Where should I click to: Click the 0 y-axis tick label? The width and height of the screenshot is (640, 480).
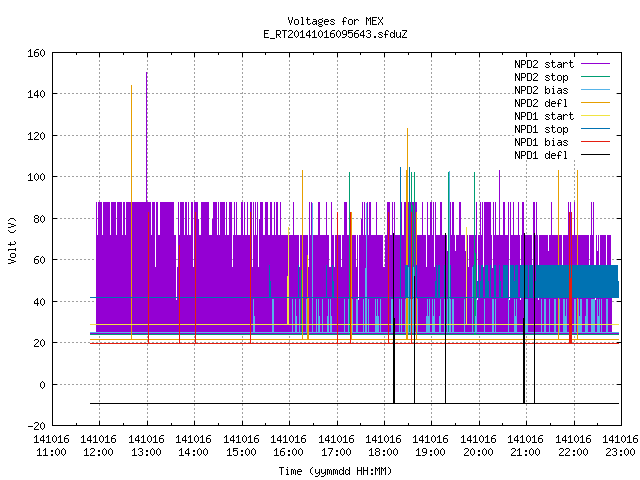click(x=42, y=385)
